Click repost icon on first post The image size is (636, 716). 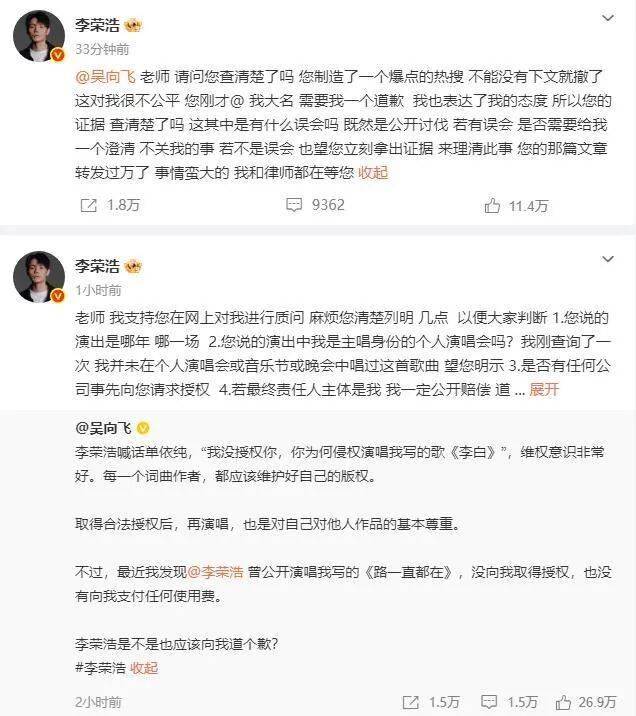(x=89, y=205)
